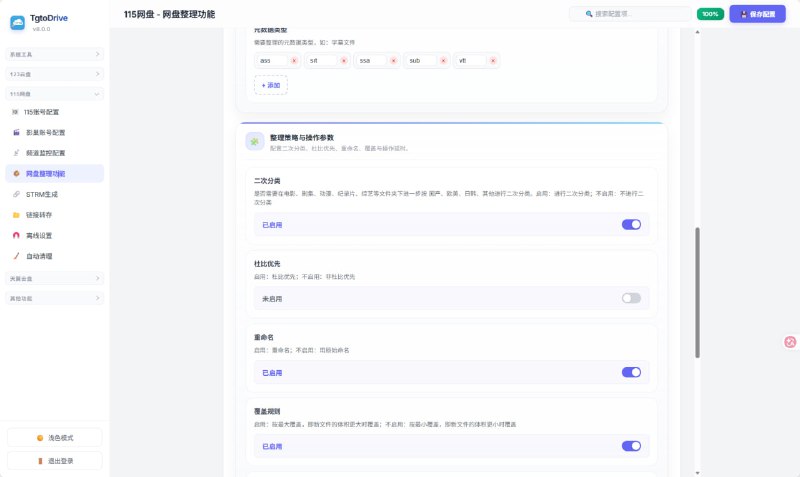Expand the 123云盘 sidebar group
This screenshot has width=800, height=477.
(x=55, y=74)
